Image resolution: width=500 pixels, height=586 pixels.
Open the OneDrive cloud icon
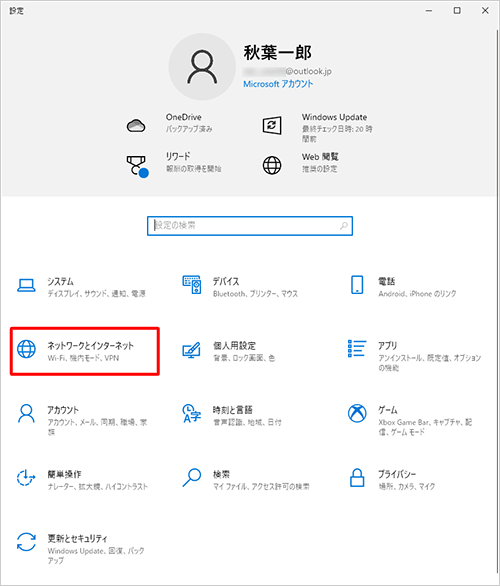[136, 126]
